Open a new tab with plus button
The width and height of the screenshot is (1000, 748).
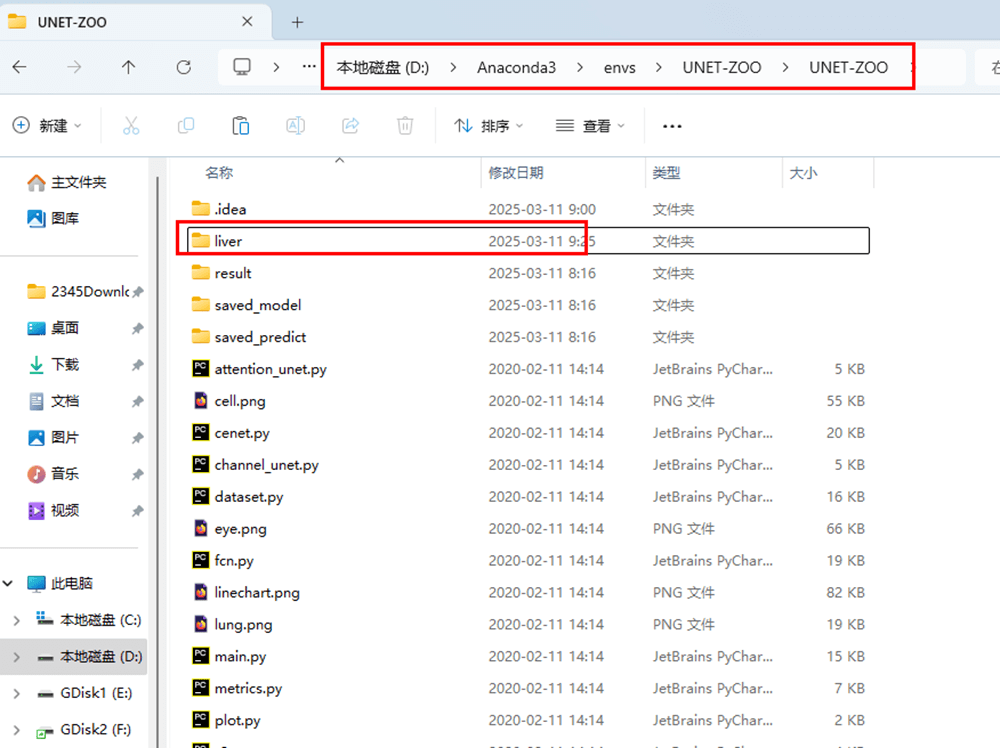point(297,22)
